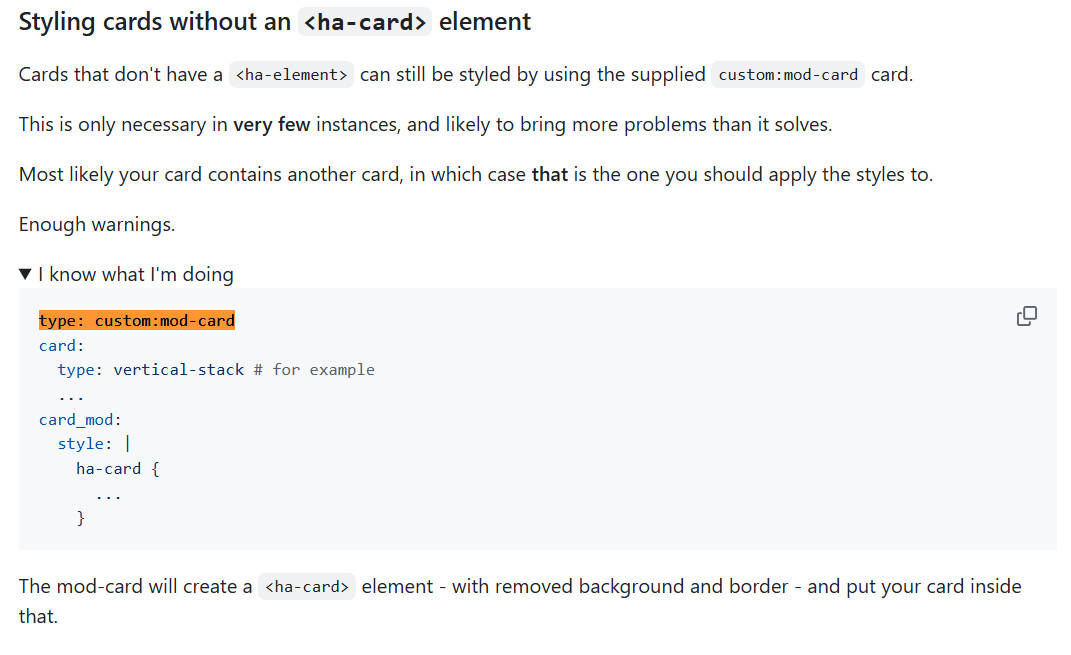1071x655 pixels.
Task: Click the custom:mod-card inline code snippet
Action: point(787,75)
